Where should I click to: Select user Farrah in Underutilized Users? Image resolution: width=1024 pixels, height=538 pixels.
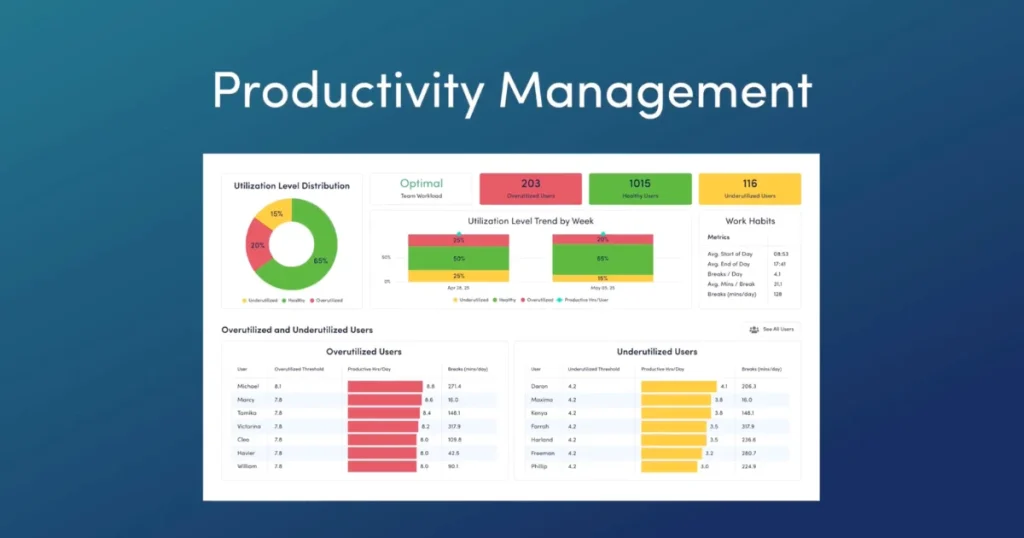[x=540, y=426]
